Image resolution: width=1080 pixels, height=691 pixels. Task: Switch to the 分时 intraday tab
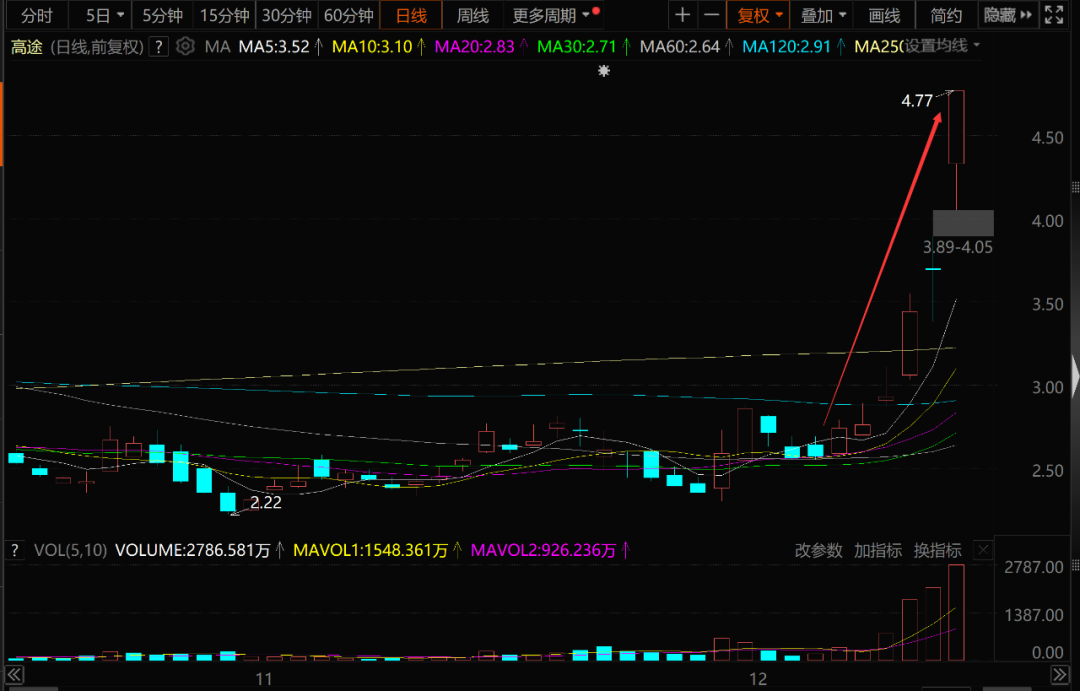pyautogui.click(x=37, y=15)
